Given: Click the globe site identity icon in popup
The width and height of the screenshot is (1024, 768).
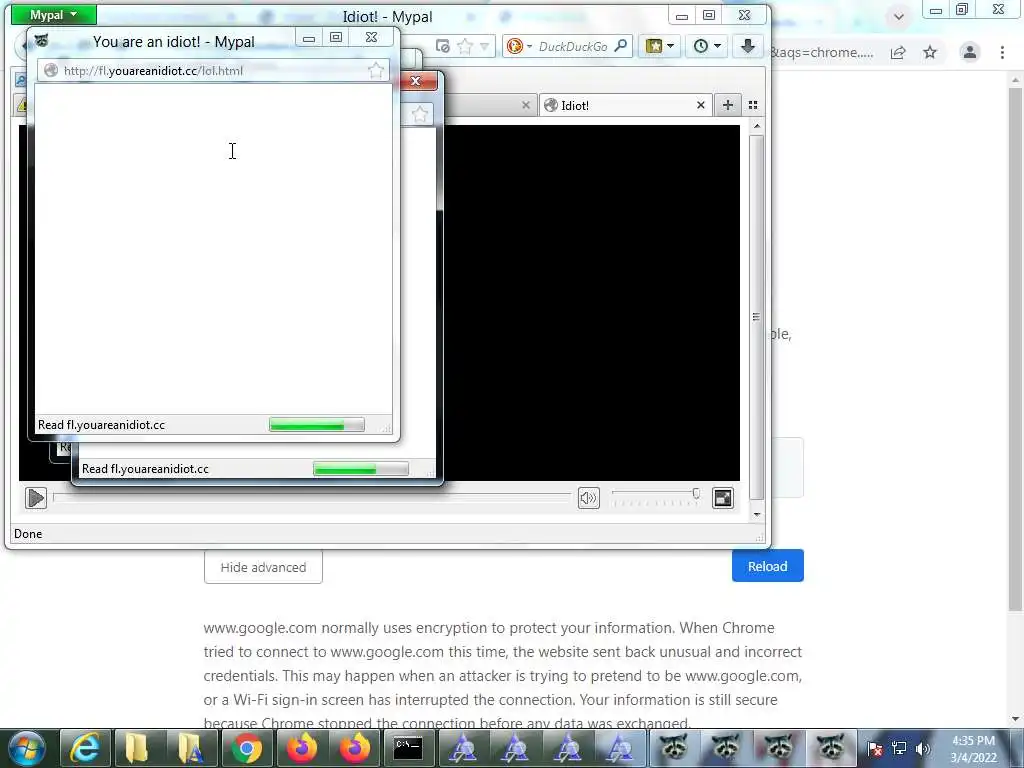Looking at the screenshot, I should point(51,71).
